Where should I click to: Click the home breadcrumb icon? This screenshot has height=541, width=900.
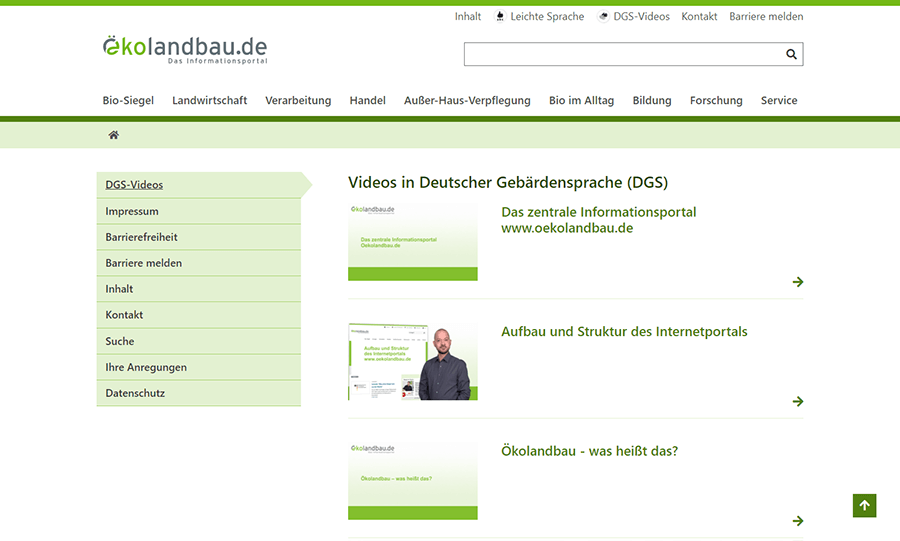coord(114,135)
